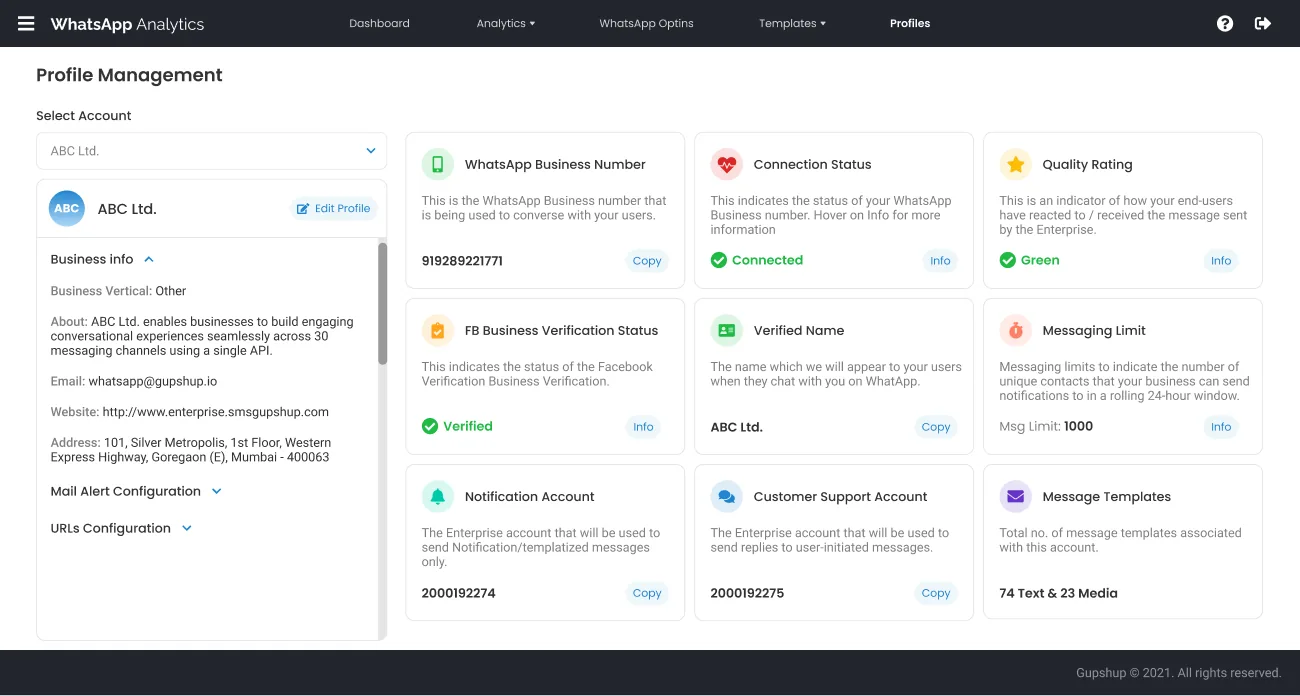
Task: Click the FB Business Verification clipboard icon
Action: tap(437, 330)
